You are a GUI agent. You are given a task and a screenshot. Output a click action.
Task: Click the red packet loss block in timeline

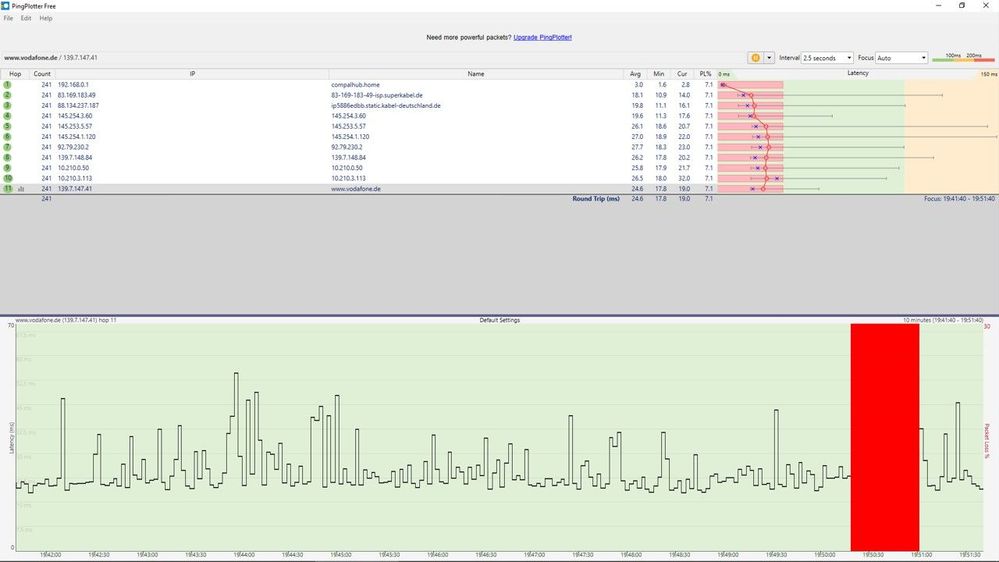pos(884,437)
